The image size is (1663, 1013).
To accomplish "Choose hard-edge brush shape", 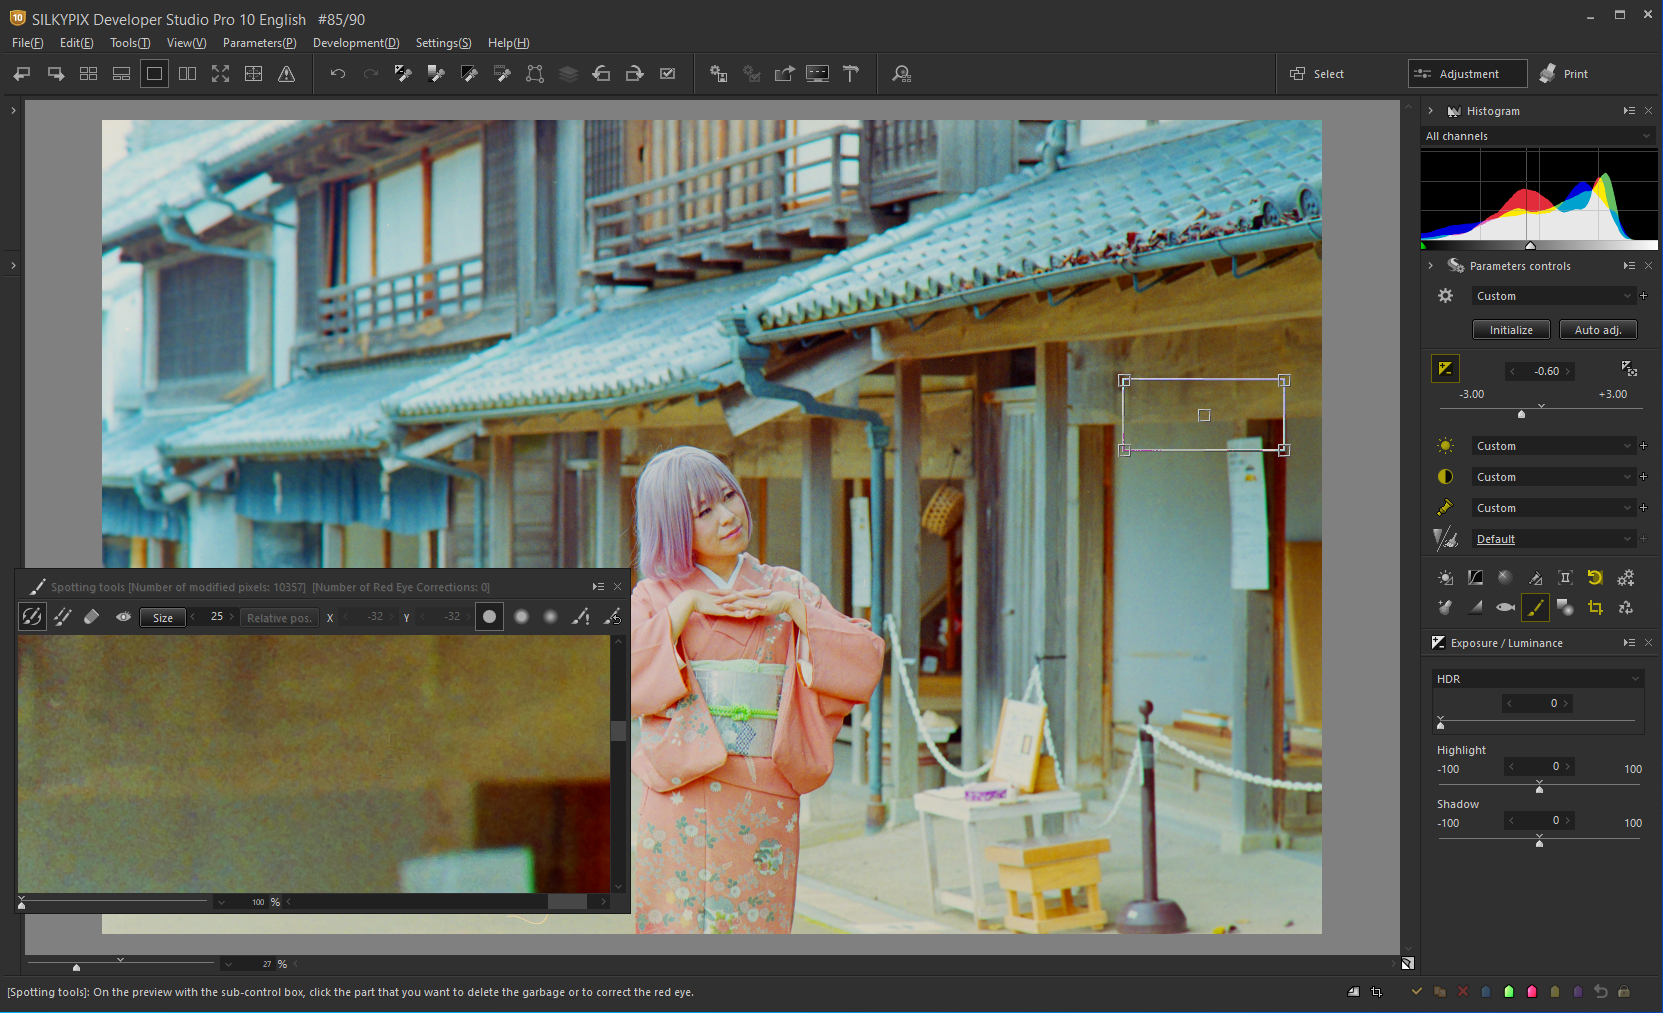I will [x=489, y=617].
